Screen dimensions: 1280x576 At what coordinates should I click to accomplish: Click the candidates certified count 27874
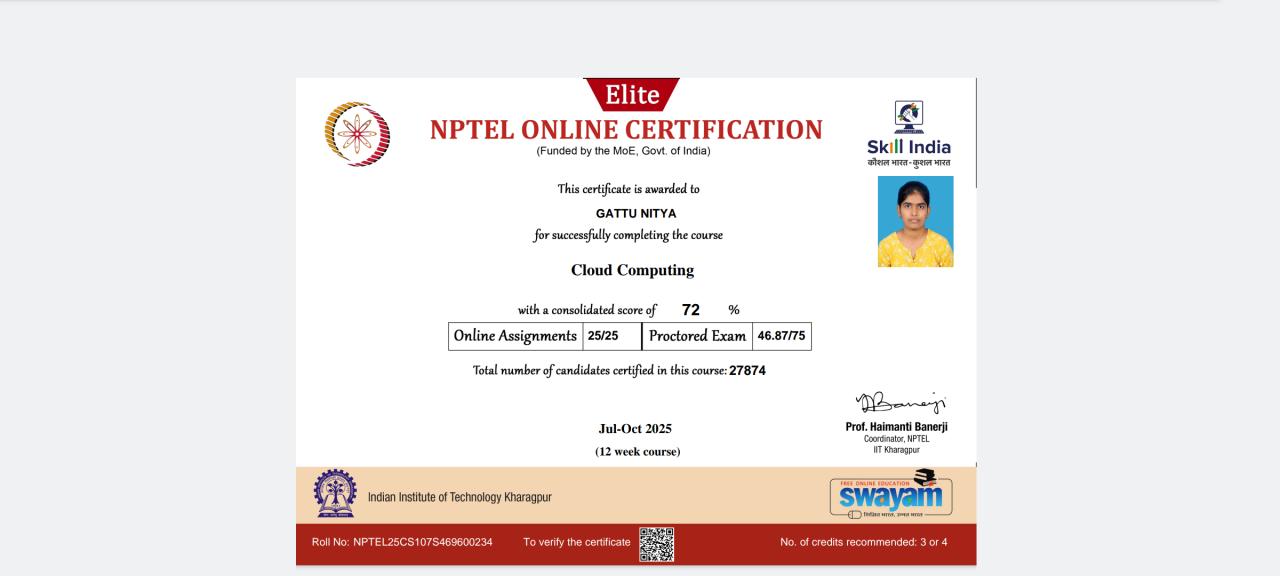[748, 370]
